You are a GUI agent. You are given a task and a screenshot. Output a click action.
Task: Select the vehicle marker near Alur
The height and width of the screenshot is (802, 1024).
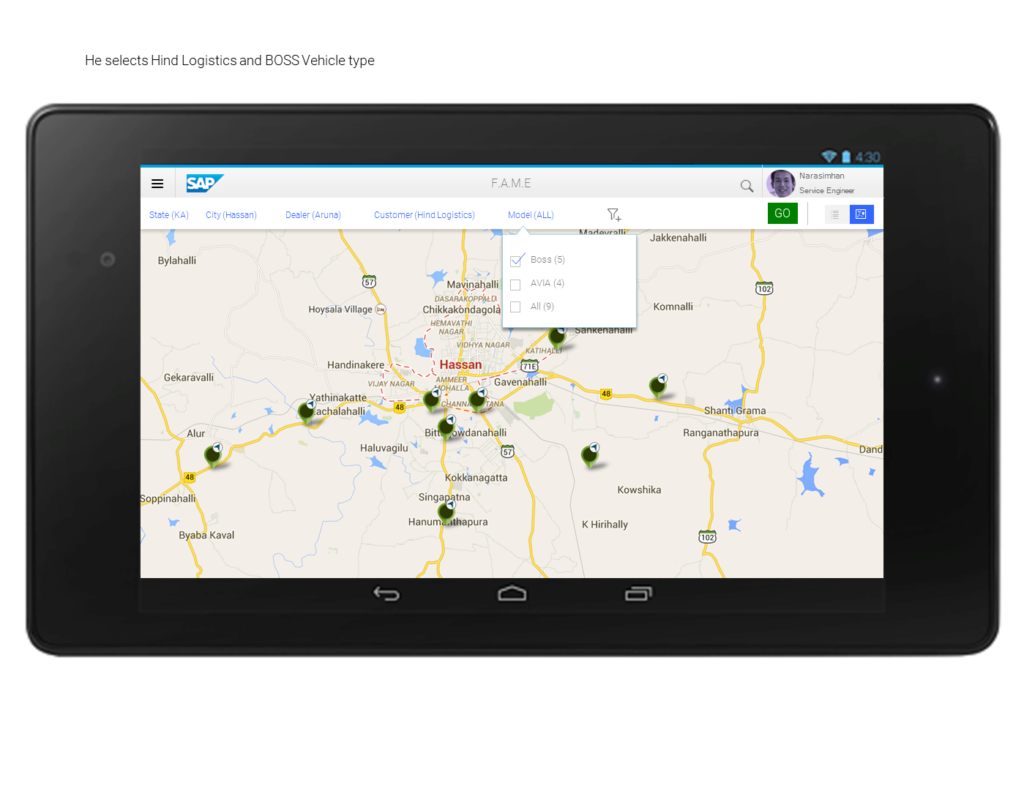(213, 456)
